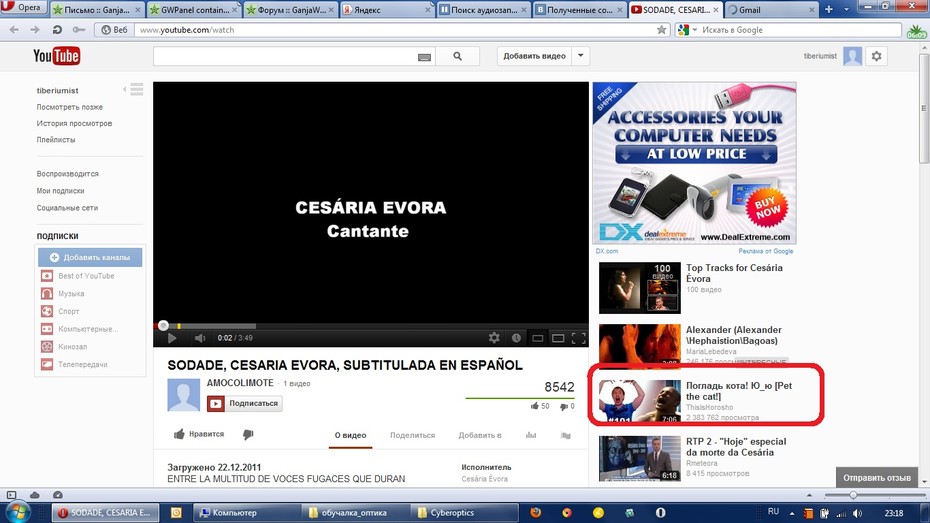This screenshot has width=930, height=523.
Task: Click browser forward arrow
Action: 35,30
